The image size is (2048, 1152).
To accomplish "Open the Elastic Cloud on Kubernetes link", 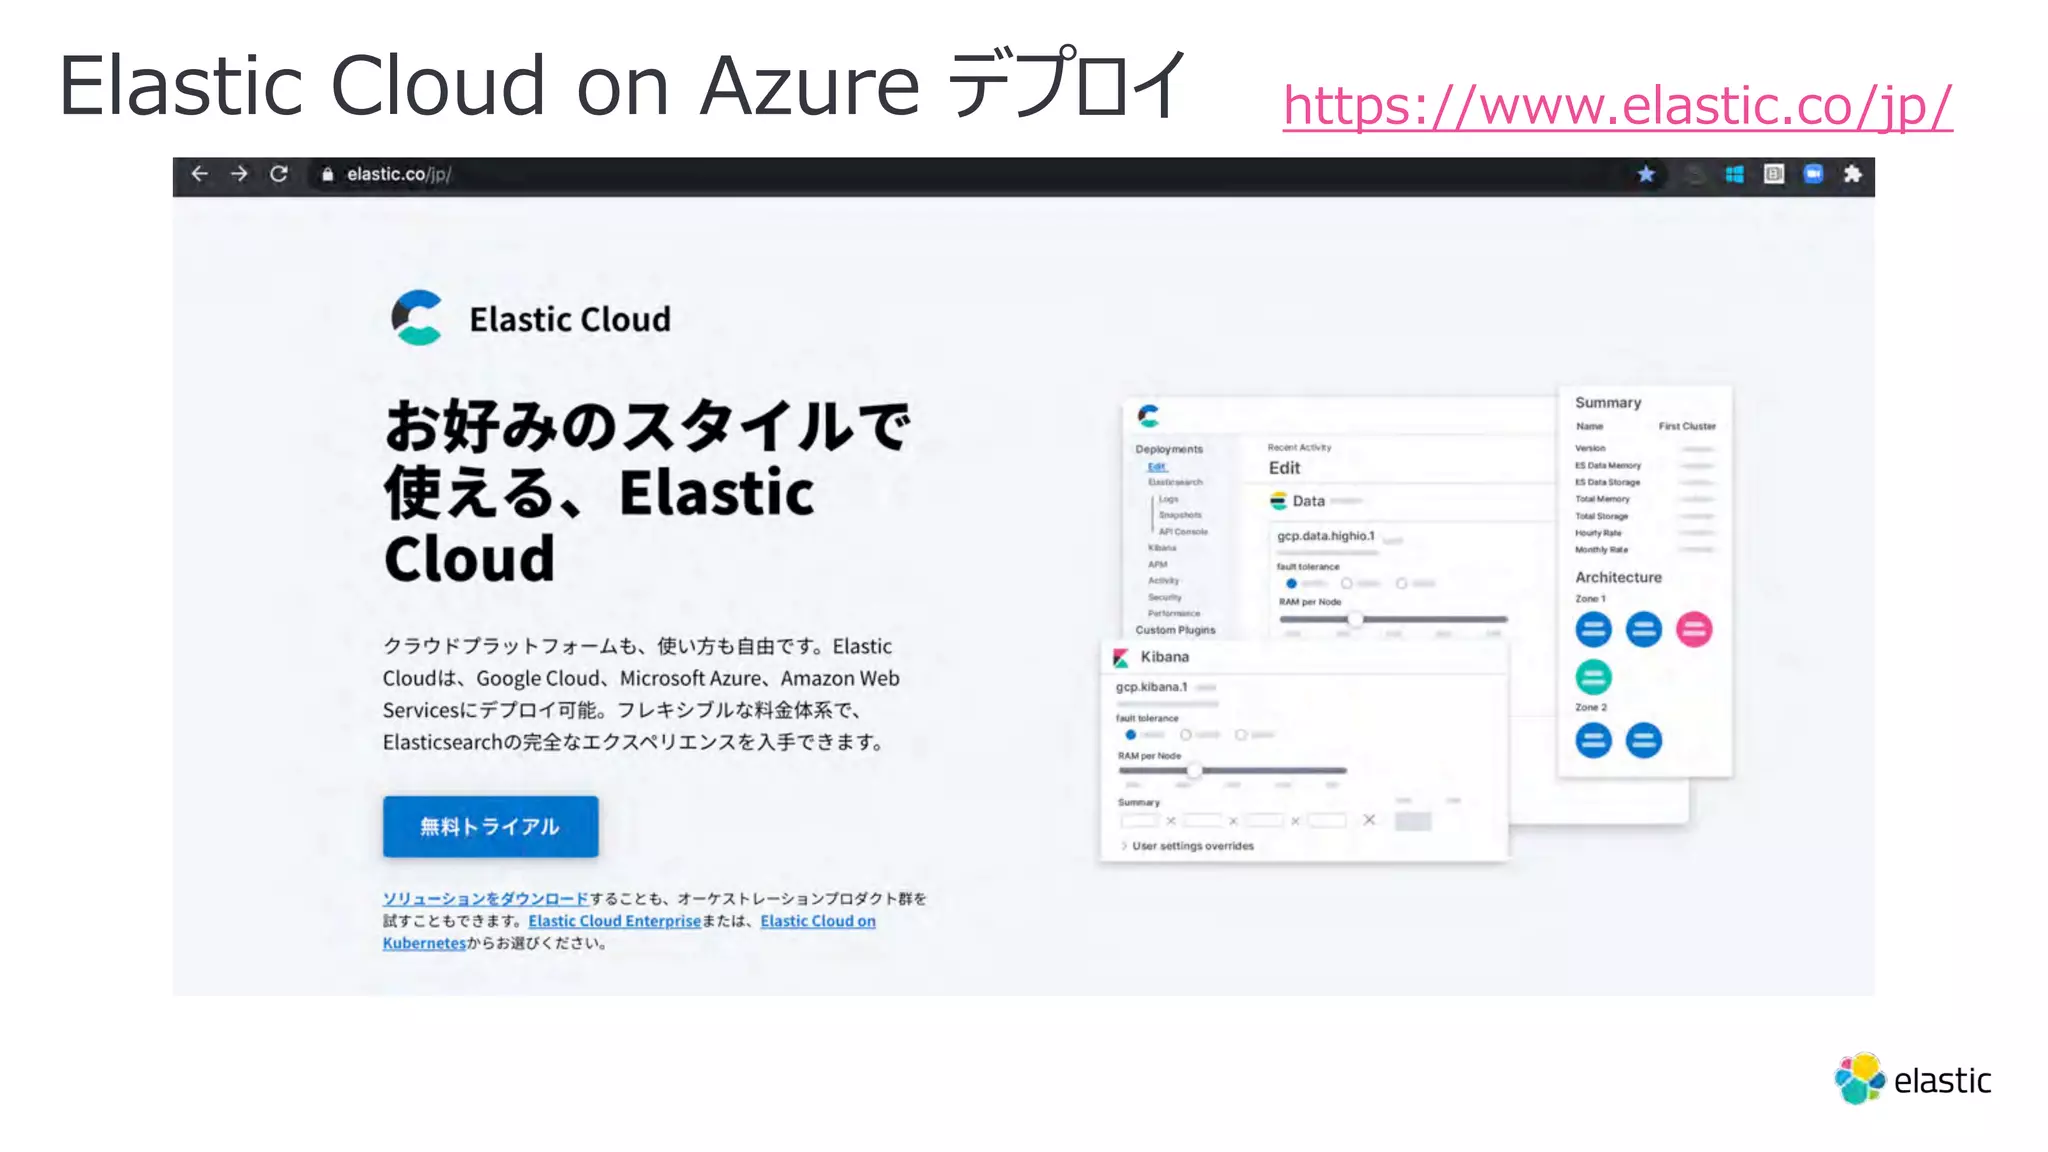I will pos(817,921).
